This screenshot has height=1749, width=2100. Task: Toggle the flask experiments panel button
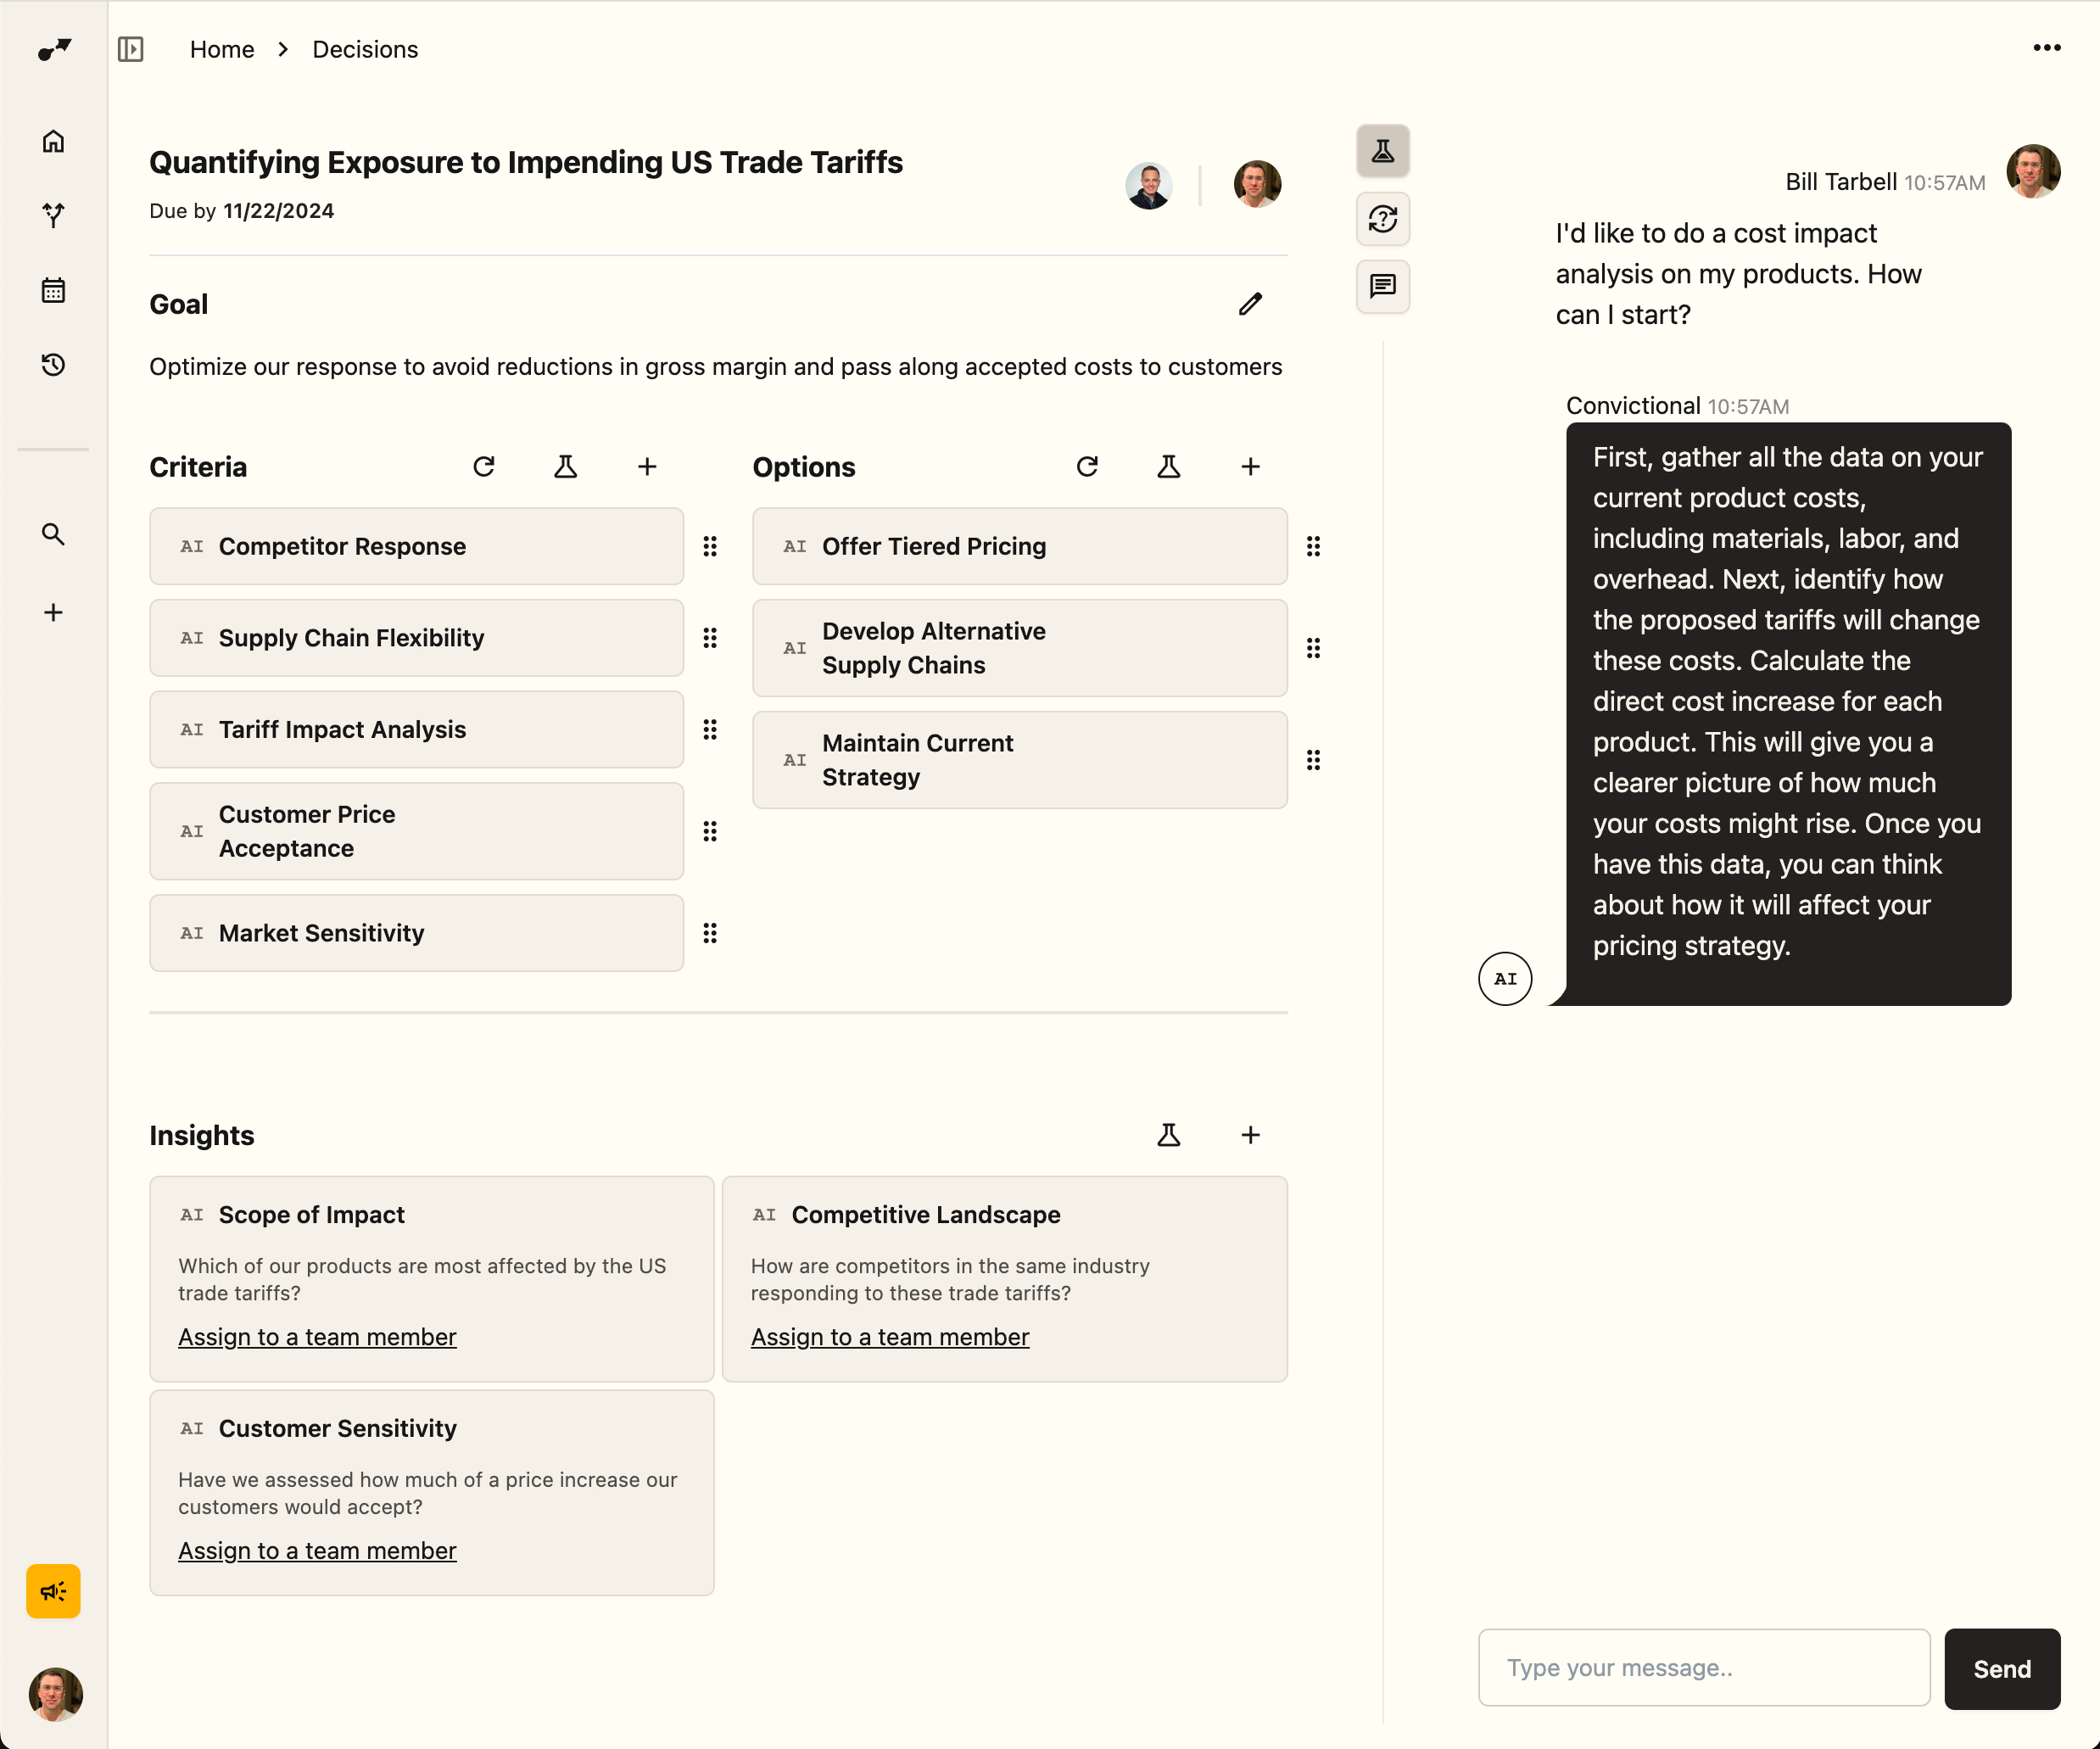click(x=1383, y=151)
